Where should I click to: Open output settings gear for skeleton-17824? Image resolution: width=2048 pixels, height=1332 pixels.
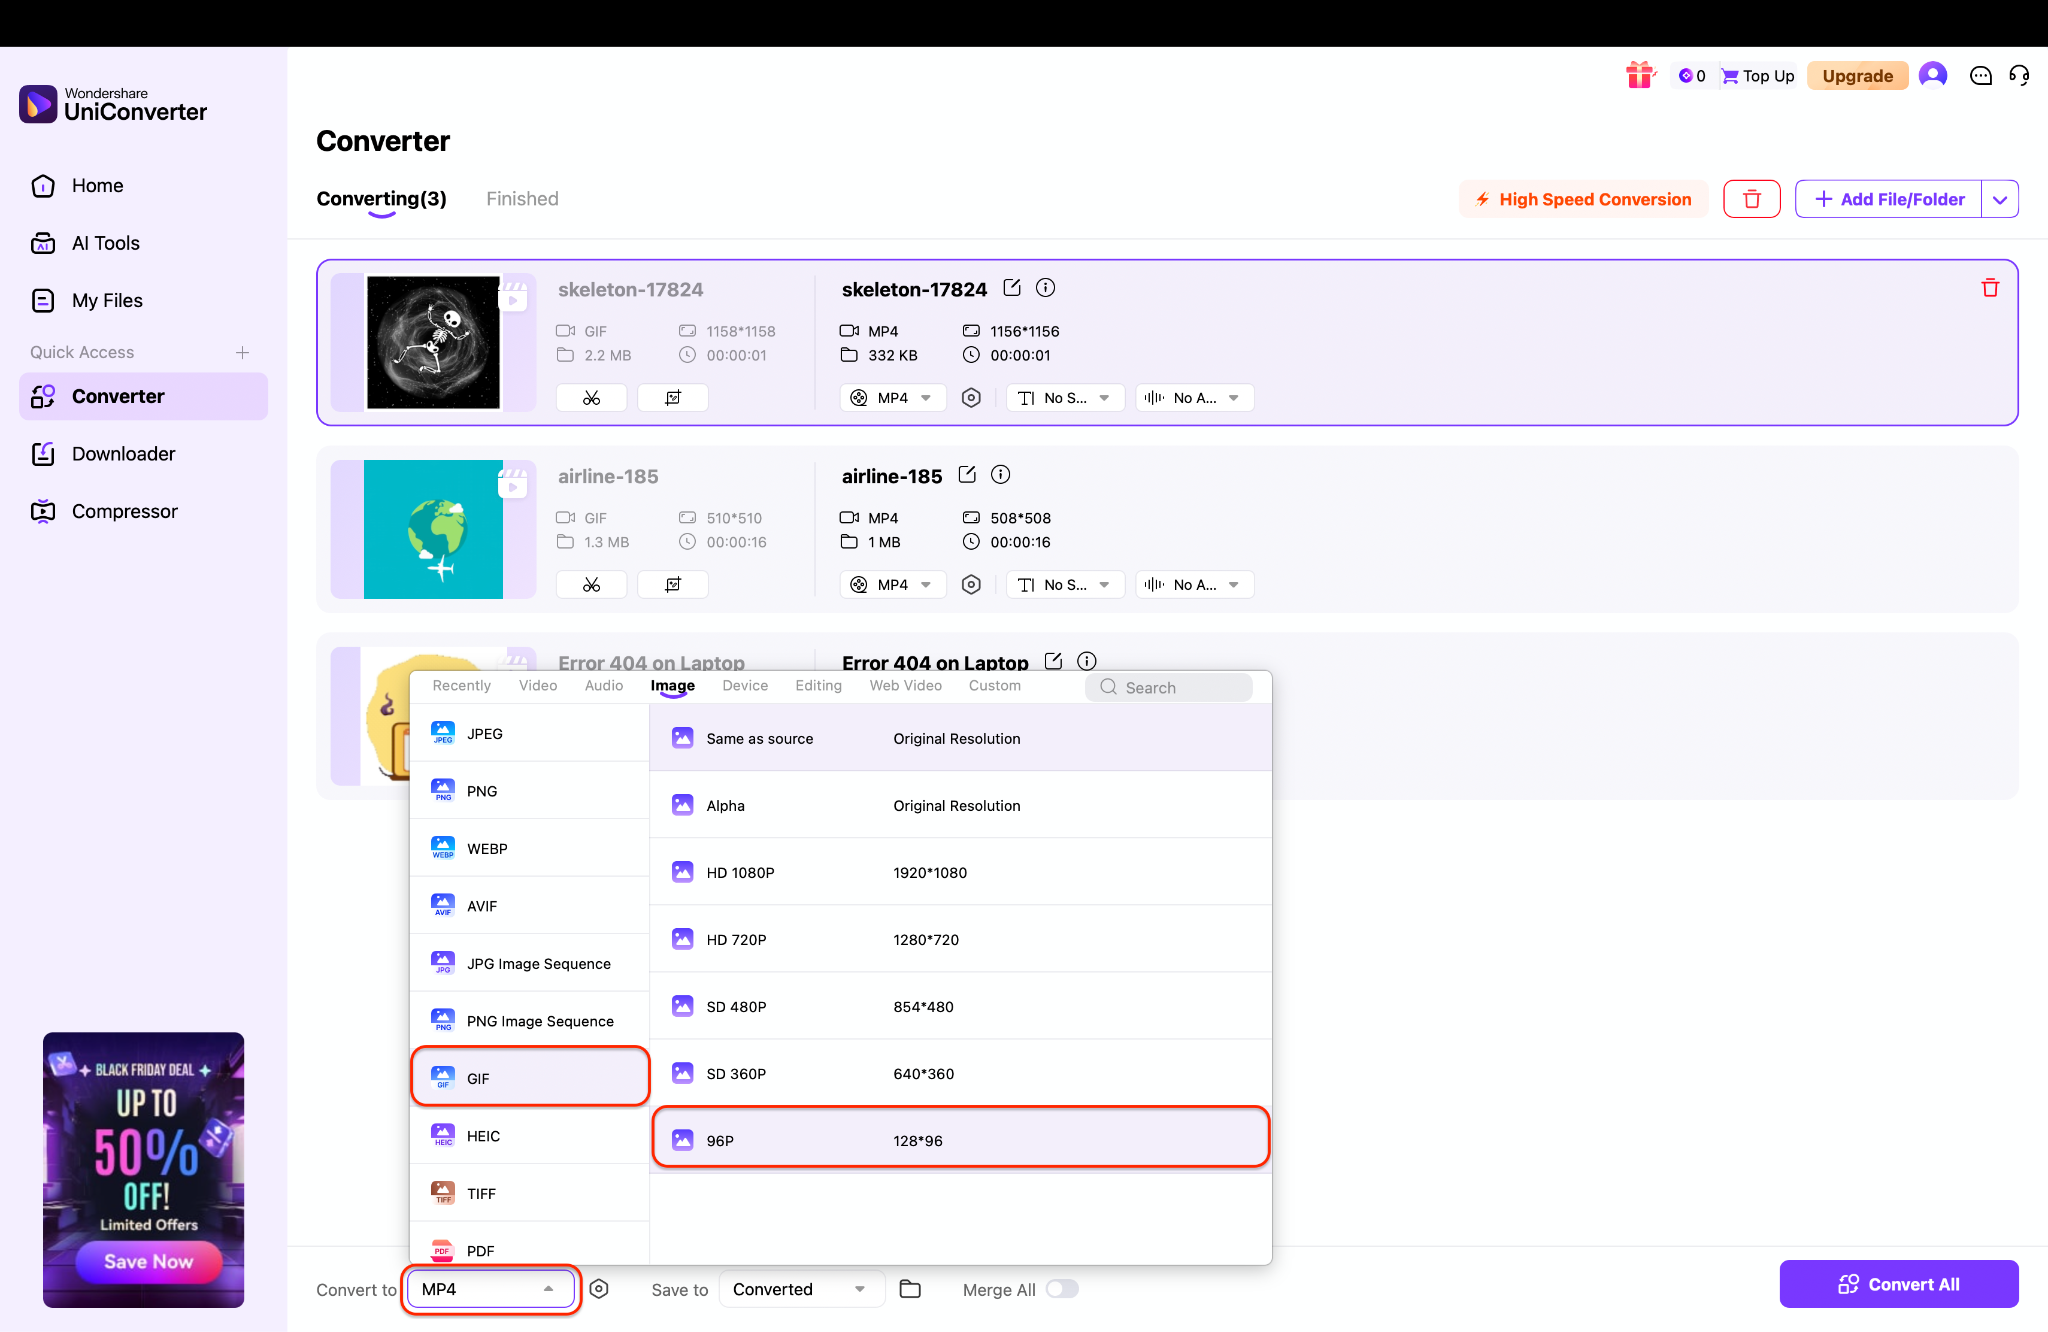pyautogui.click(x=971, y=398)
